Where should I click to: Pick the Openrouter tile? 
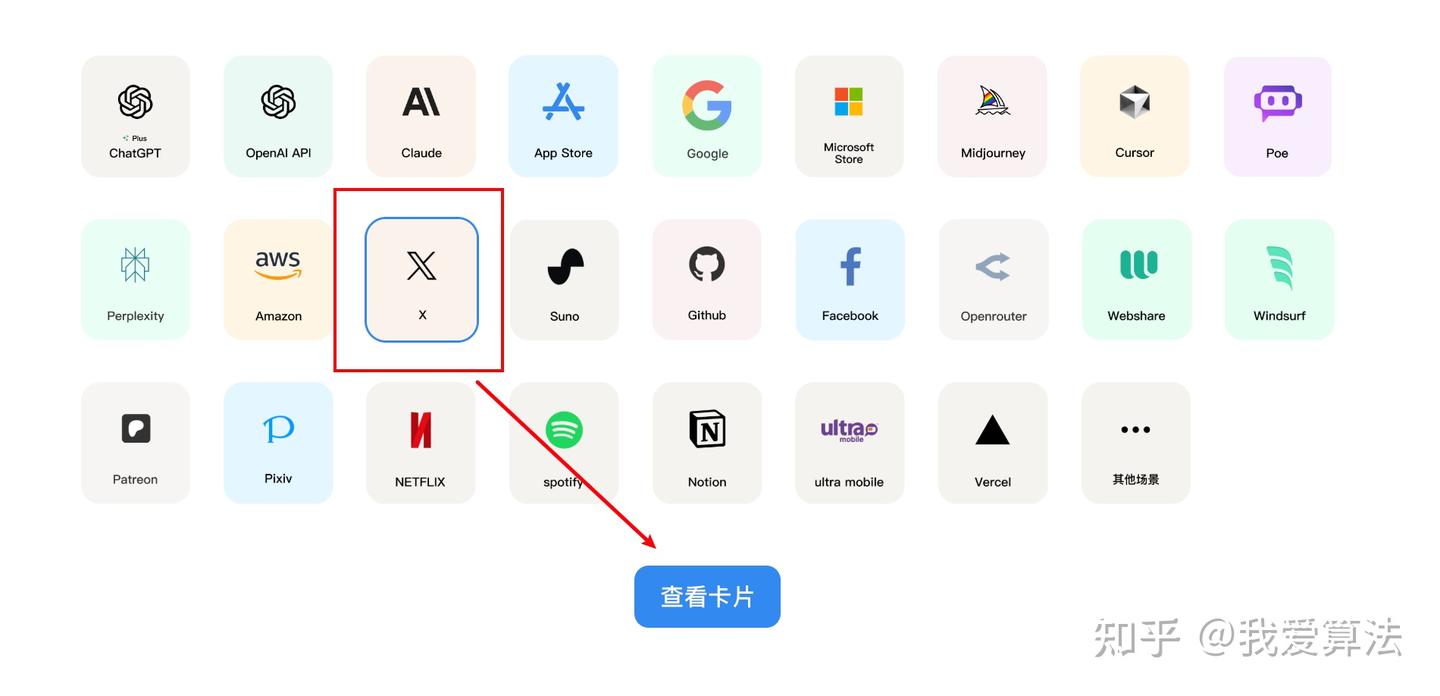point(993,279)
